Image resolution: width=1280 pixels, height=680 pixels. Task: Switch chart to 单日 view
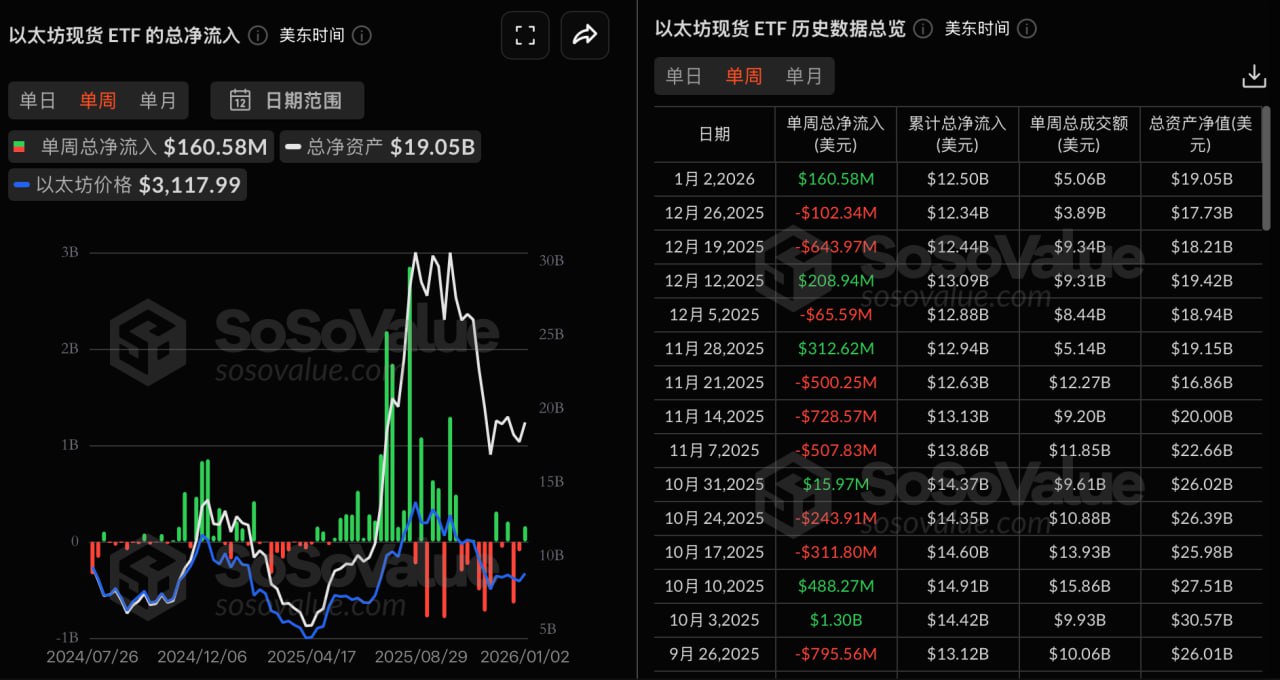[38, 100]
